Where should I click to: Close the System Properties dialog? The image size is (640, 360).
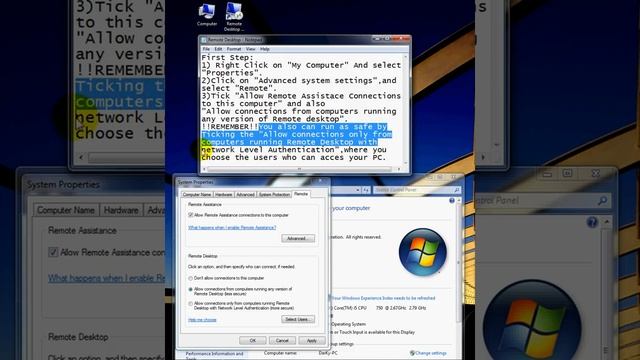point(320,181)
